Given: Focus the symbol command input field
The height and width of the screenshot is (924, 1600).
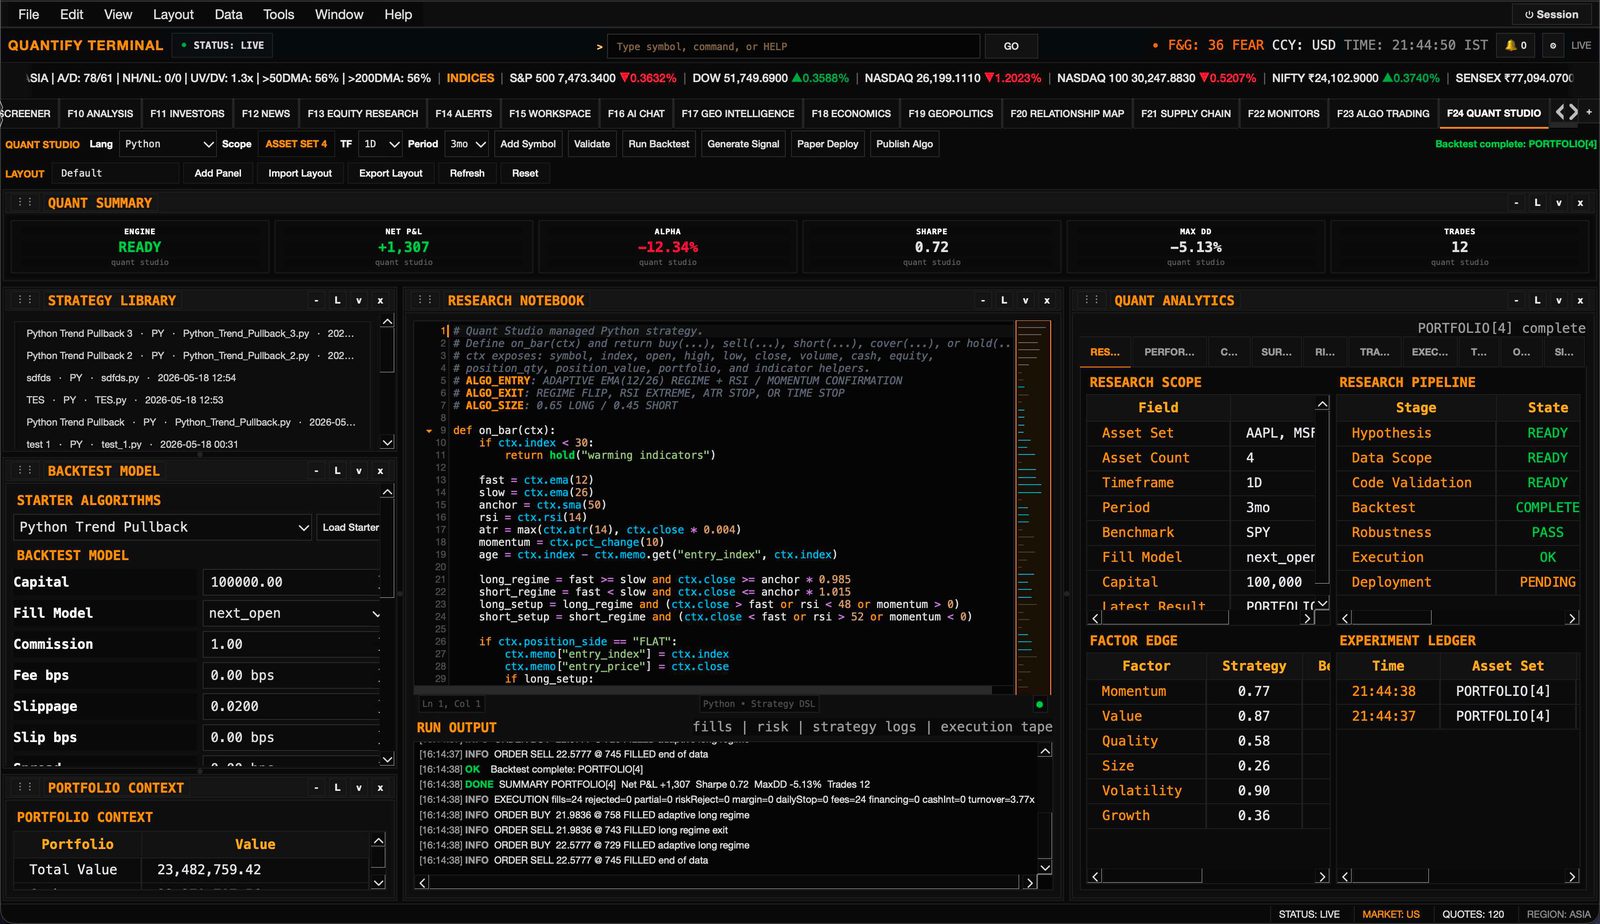Looking at the screenshot, I should (793, 46).
